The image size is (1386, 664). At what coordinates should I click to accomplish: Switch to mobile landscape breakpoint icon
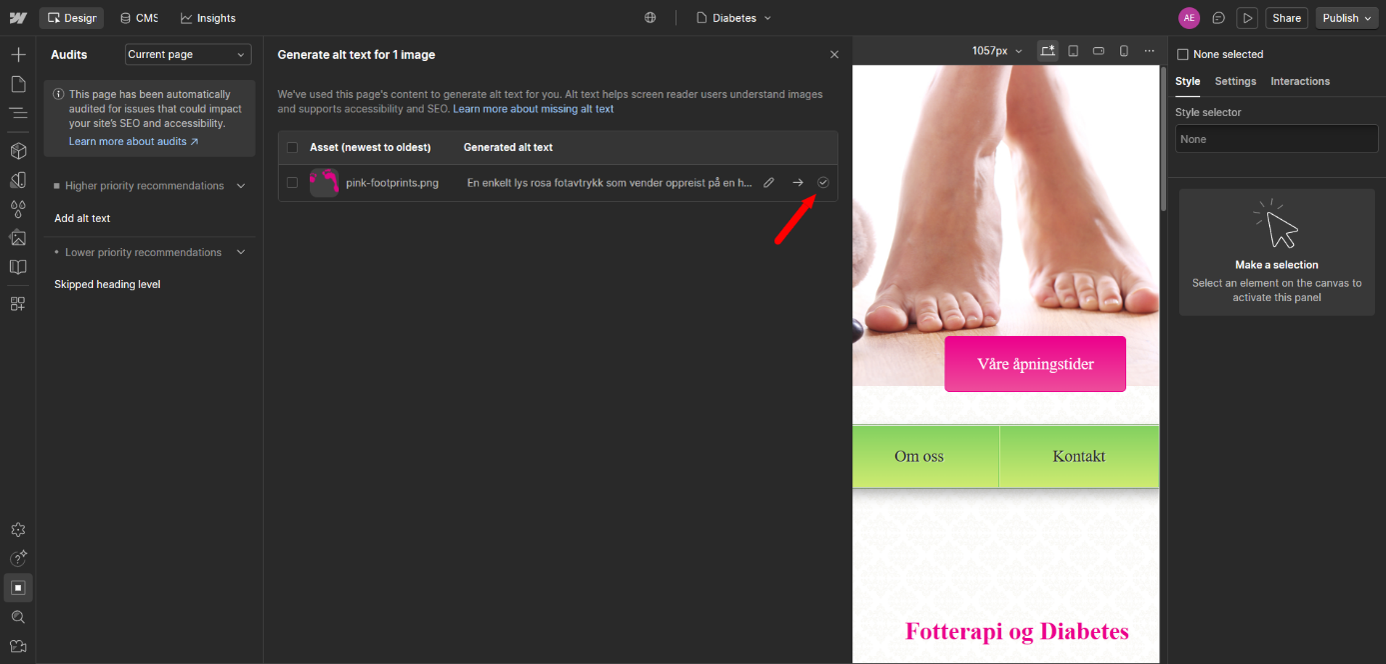point(1098,51)
